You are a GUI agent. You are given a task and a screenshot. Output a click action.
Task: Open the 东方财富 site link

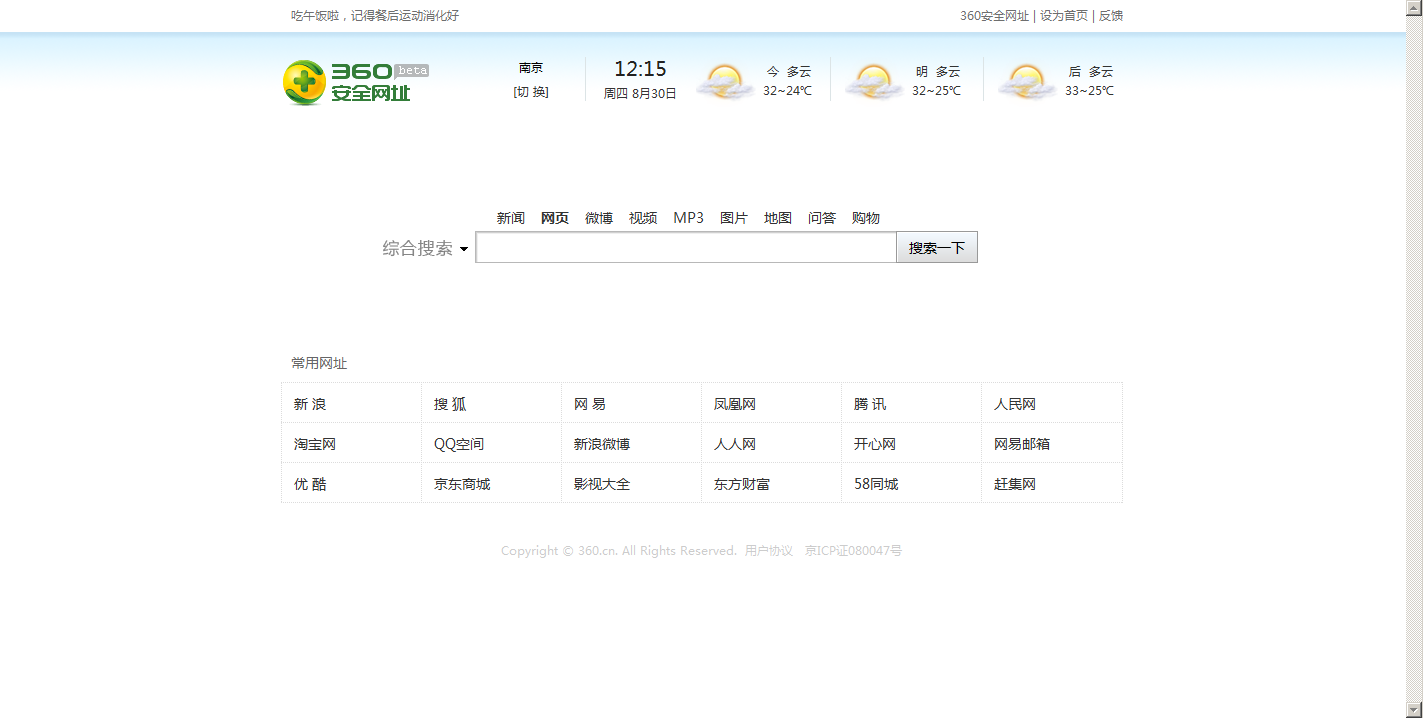point(742,484)
